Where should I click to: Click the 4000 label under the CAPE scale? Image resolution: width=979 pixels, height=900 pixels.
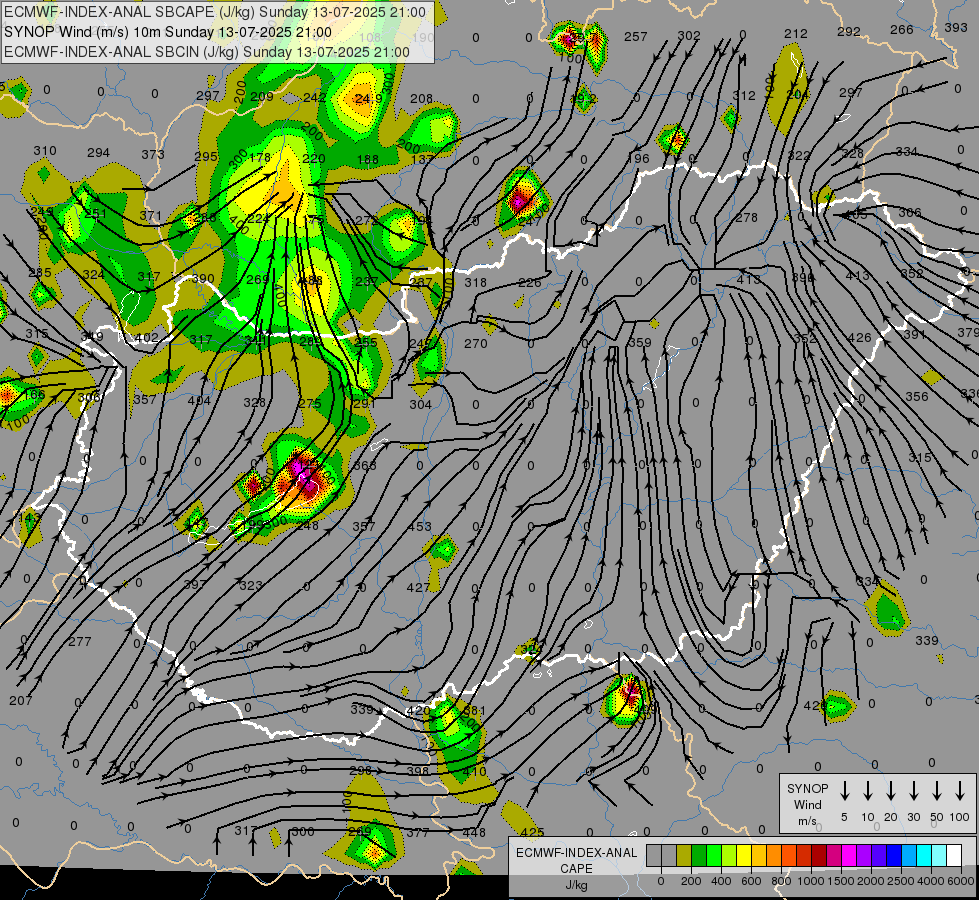(x=931, y=881)
